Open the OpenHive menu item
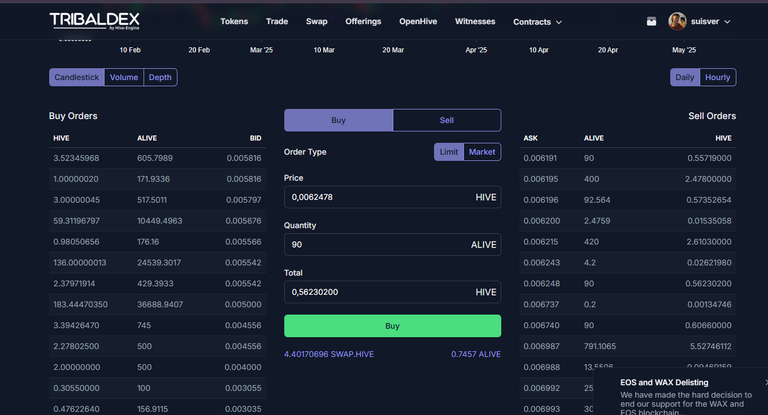This screenshot has height=415, width=768. (418, 22)
